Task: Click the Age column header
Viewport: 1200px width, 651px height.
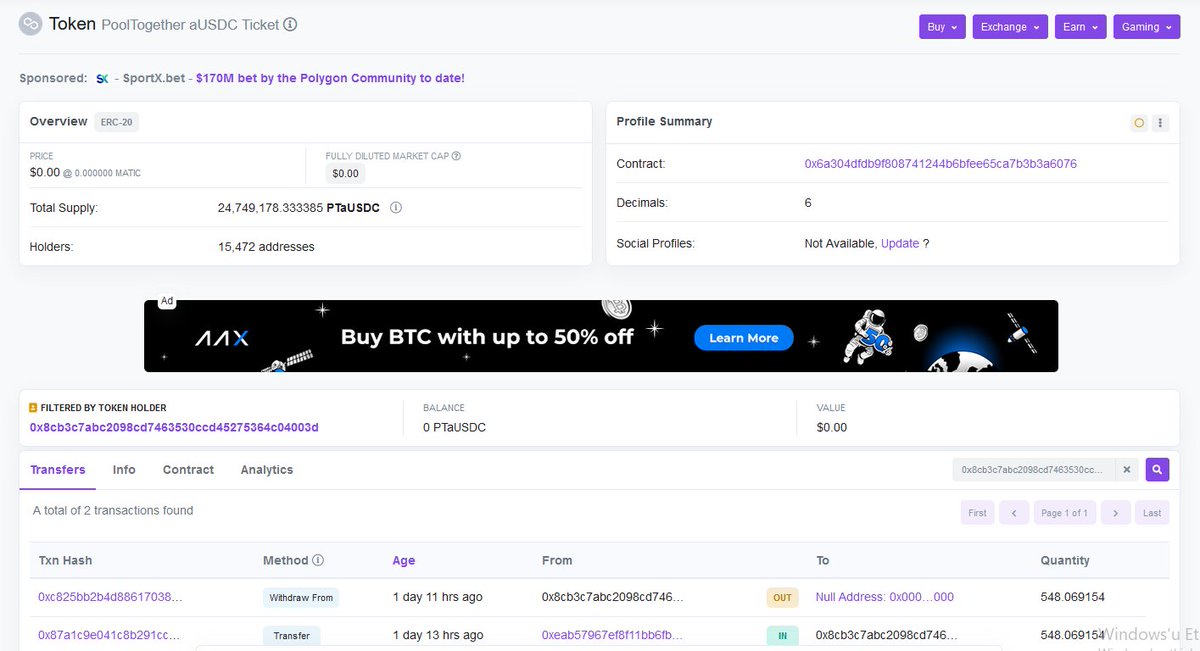Action: (x=404, y=561)
